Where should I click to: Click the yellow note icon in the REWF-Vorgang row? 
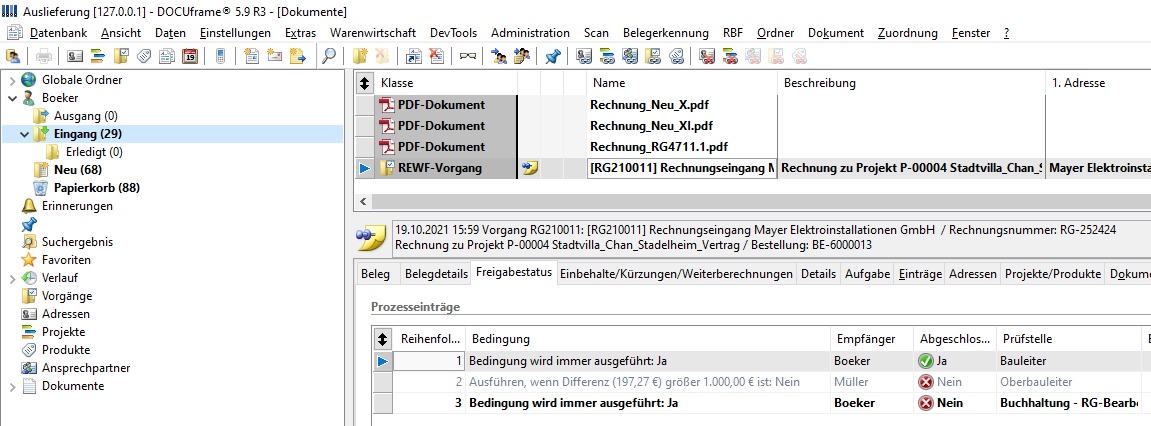point(529,168)
